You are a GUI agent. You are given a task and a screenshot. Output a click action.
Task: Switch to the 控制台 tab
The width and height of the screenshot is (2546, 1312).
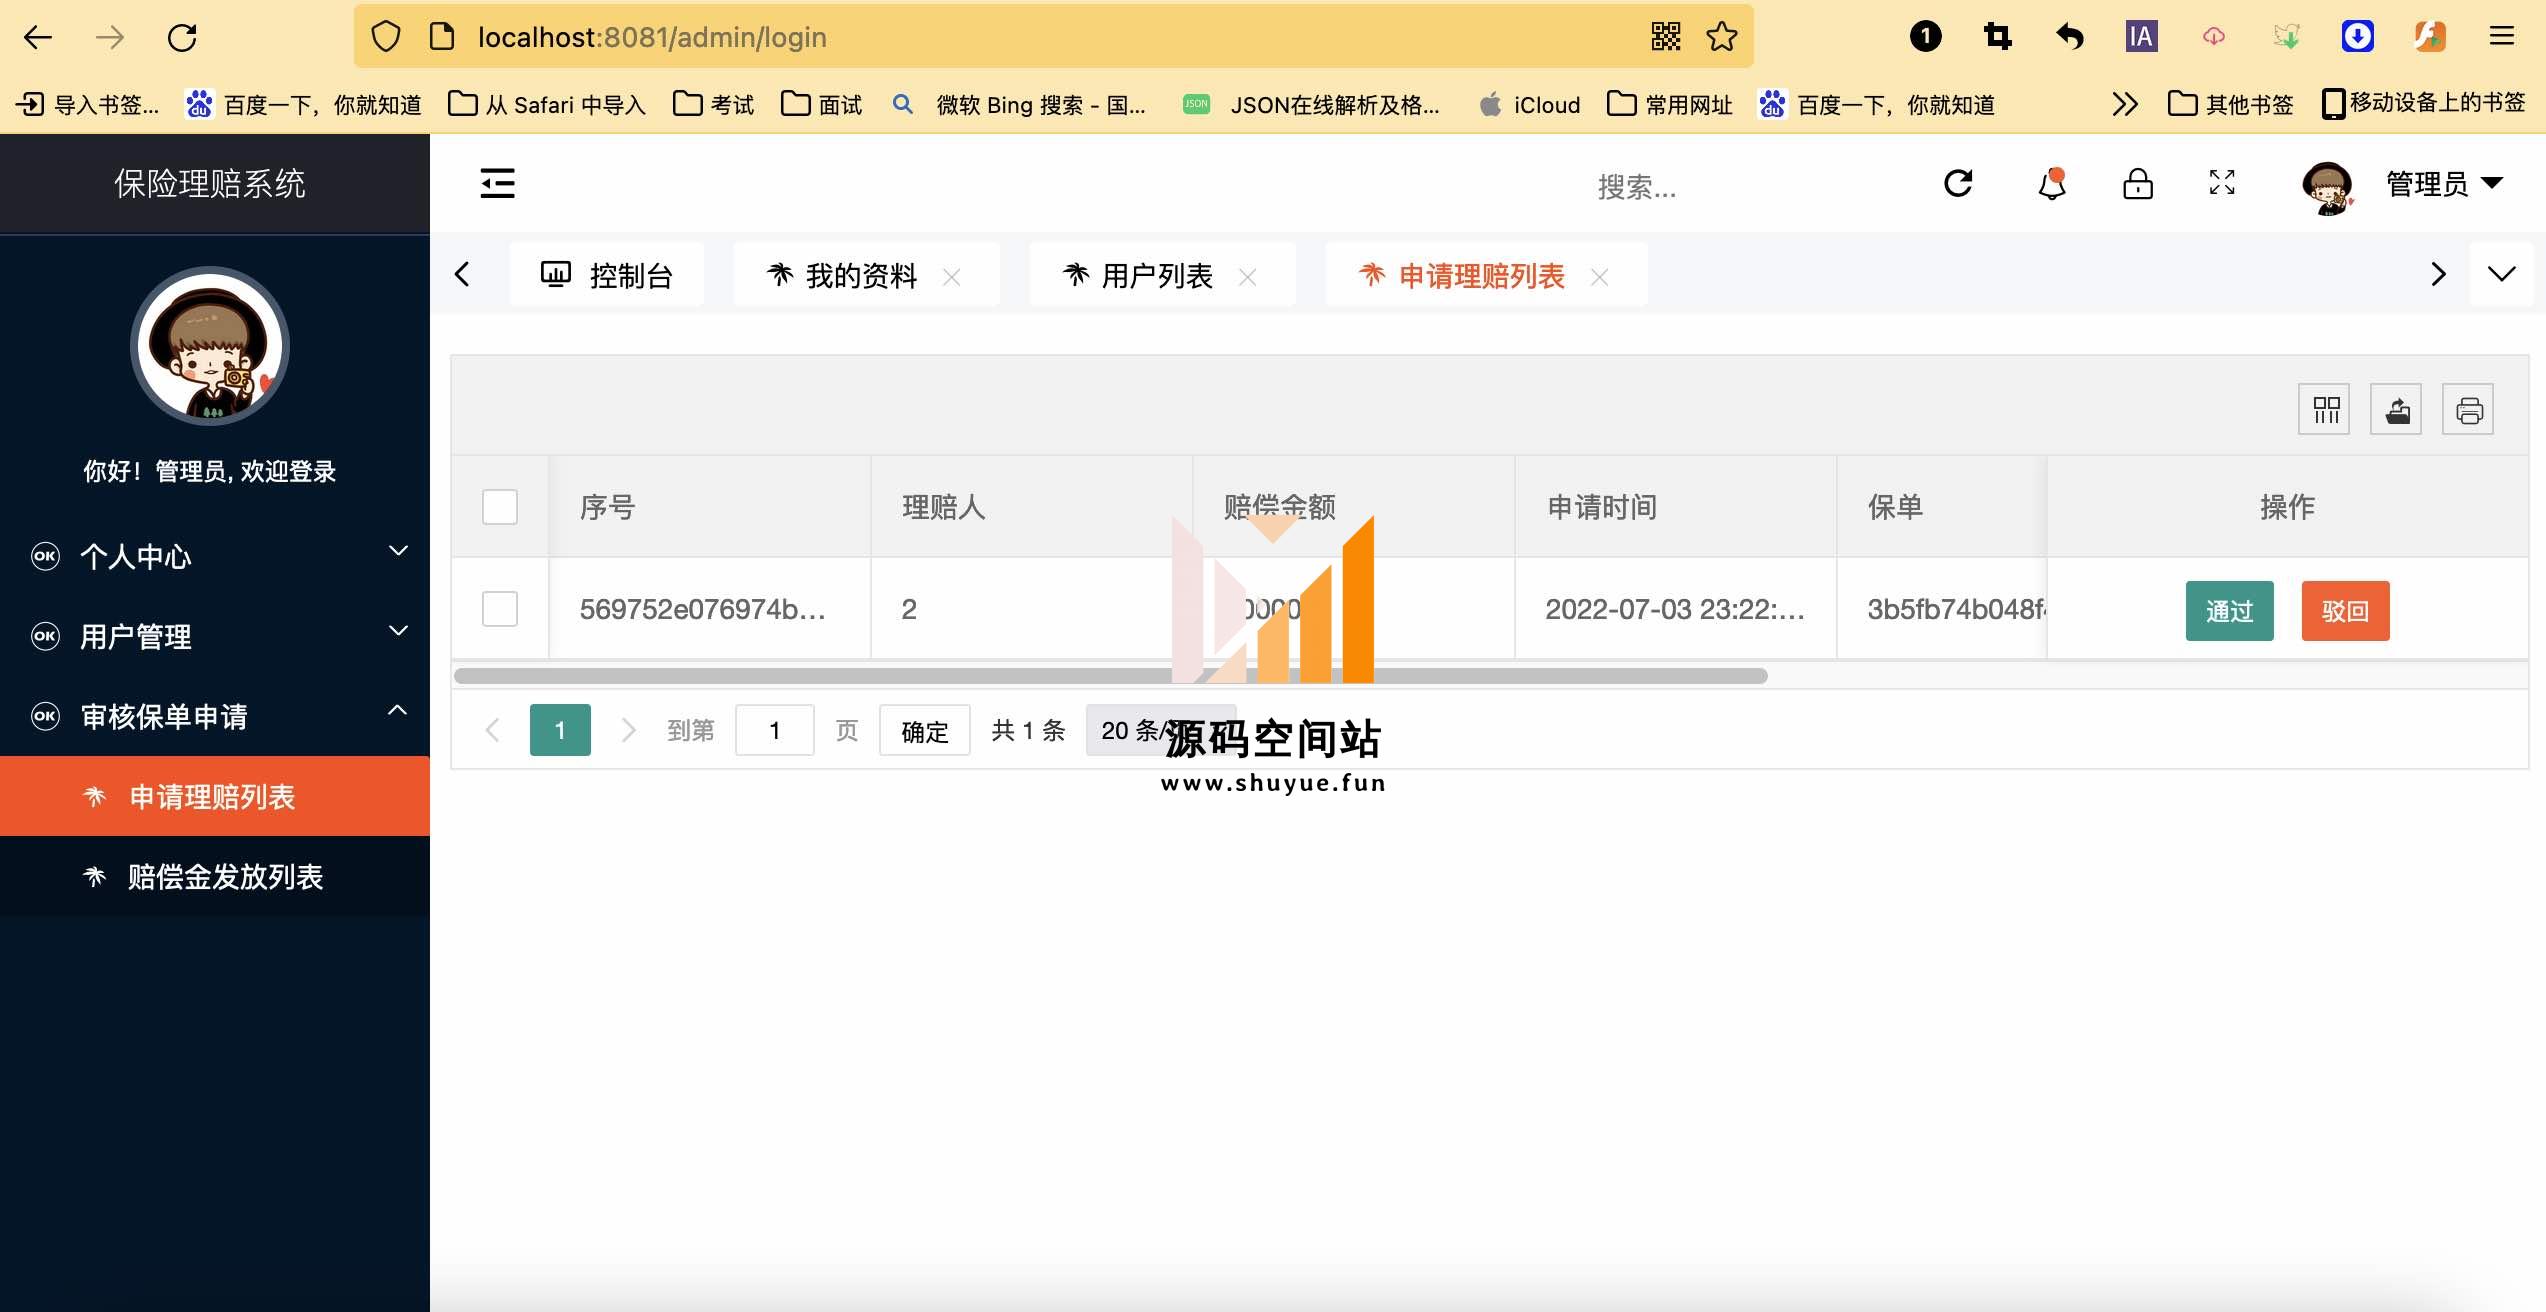pos(607,275)
